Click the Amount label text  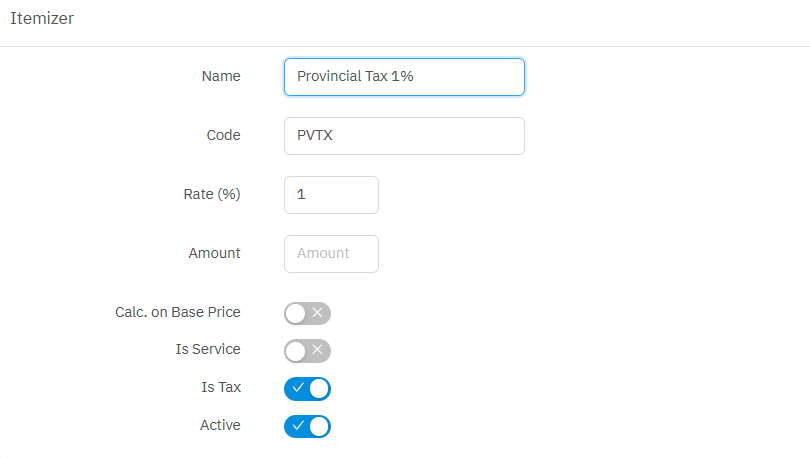[x=214, y=253]
